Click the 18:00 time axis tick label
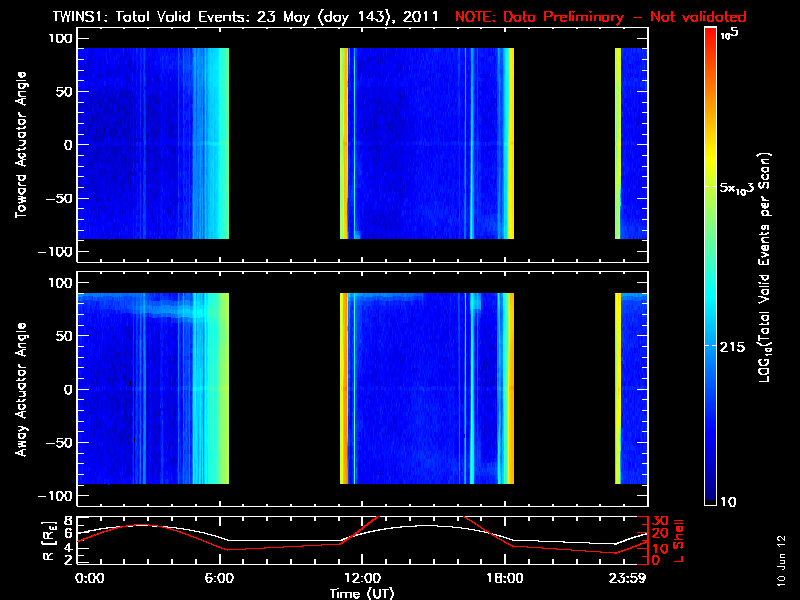The image size is (800, 600). point(504,579)
